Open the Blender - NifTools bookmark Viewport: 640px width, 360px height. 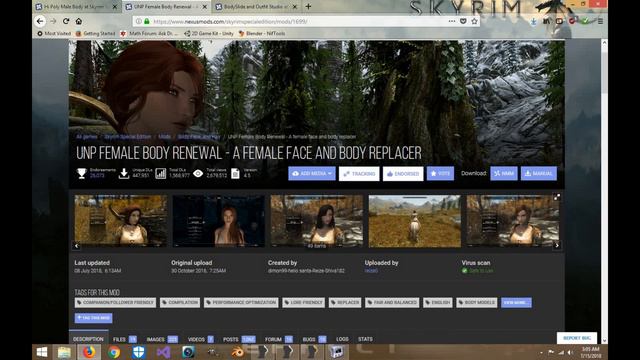click(262, 33)
